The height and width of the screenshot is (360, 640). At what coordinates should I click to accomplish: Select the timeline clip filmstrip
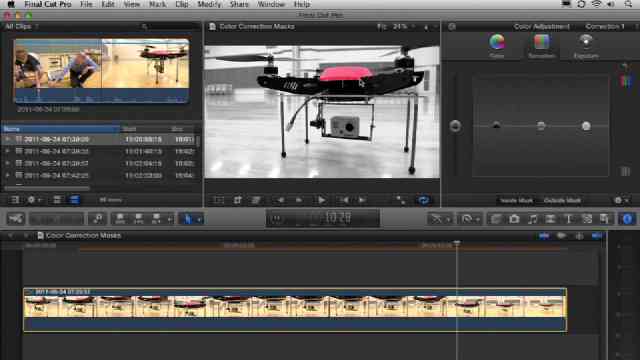[295, 309]
